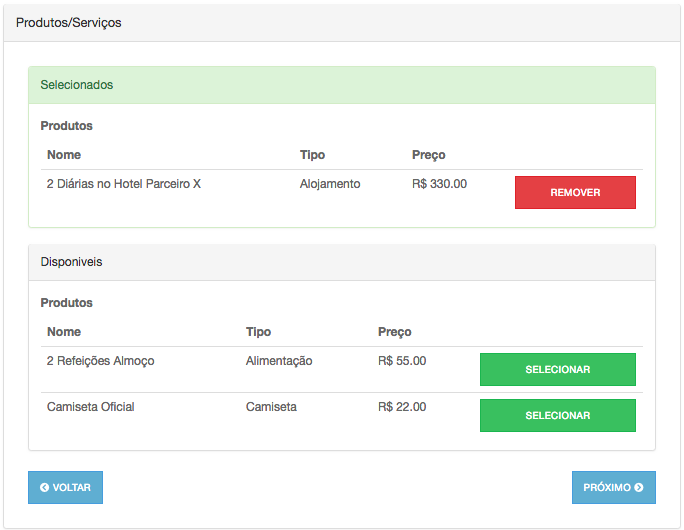The height and width of the screenshot is (530, 684).
Task: Click the Preço column header in Disponíveis table
Action: [394, 332]
